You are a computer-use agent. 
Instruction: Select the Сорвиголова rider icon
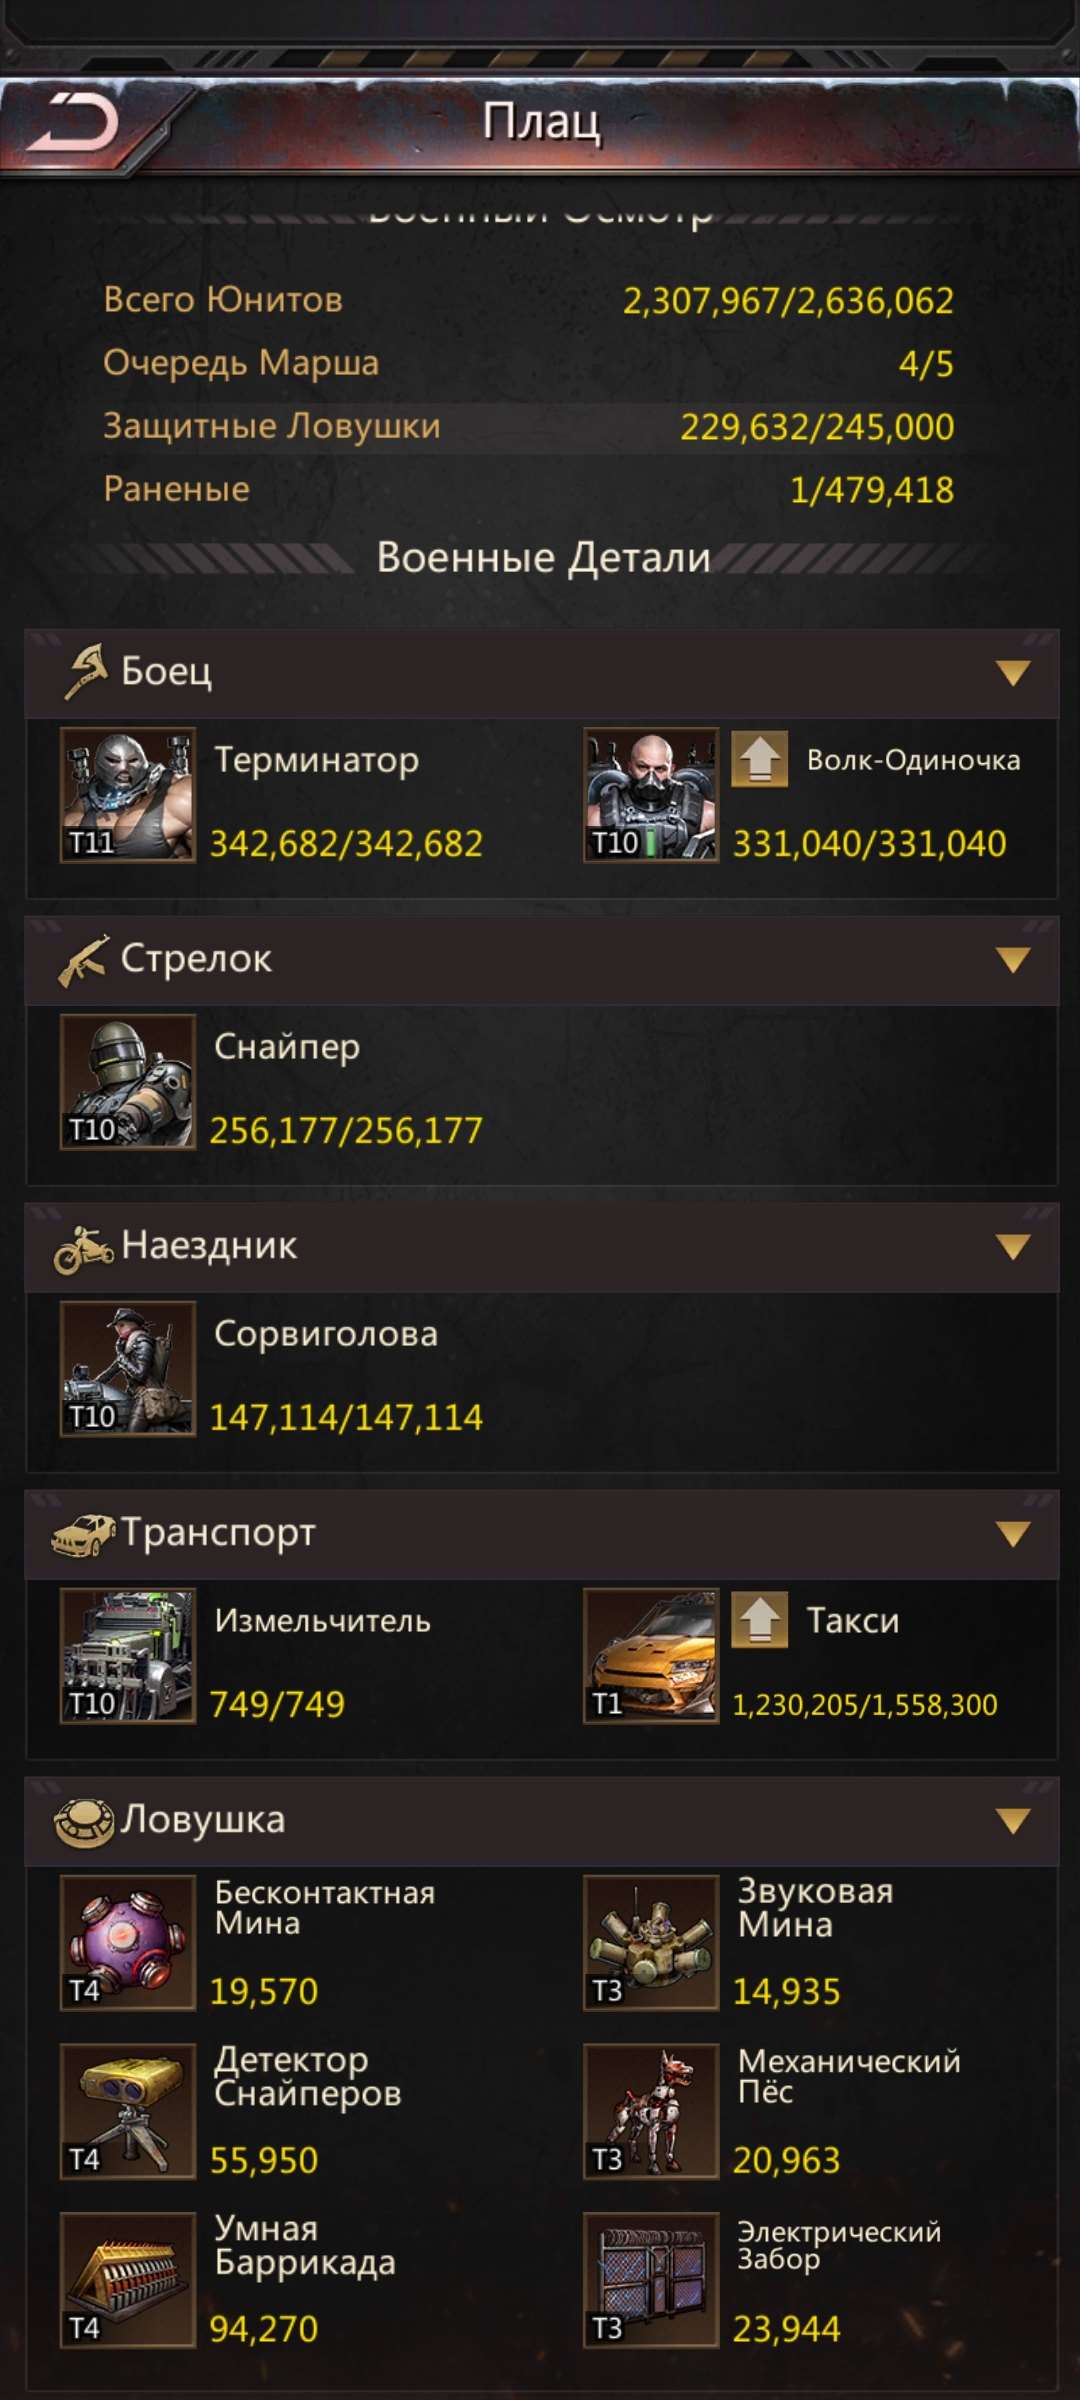pyautogui.click(x=128, y=1369)
